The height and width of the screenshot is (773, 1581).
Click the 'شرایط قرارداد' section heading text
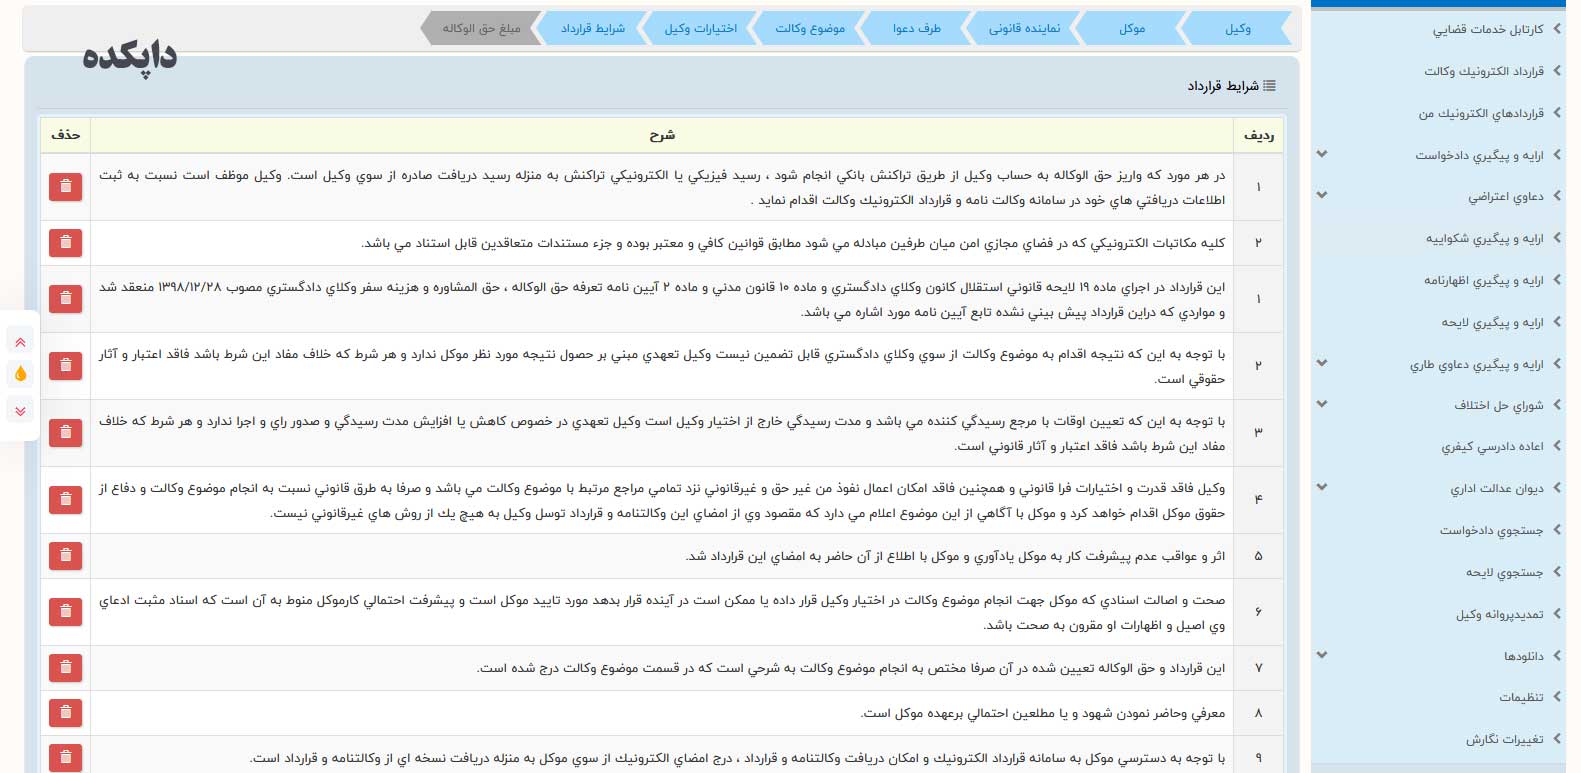pos(1222,86)
